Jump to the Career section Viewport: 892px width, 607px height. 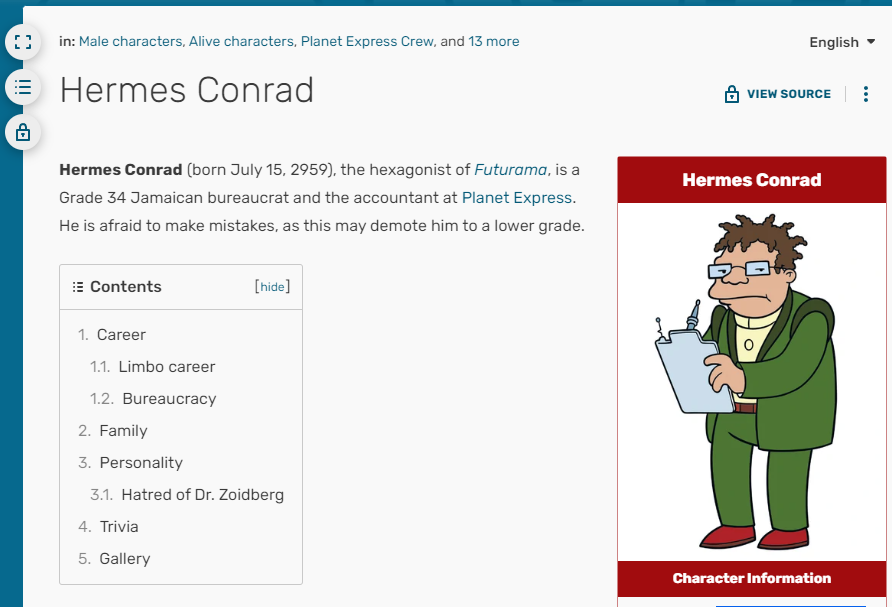[121, 335]
